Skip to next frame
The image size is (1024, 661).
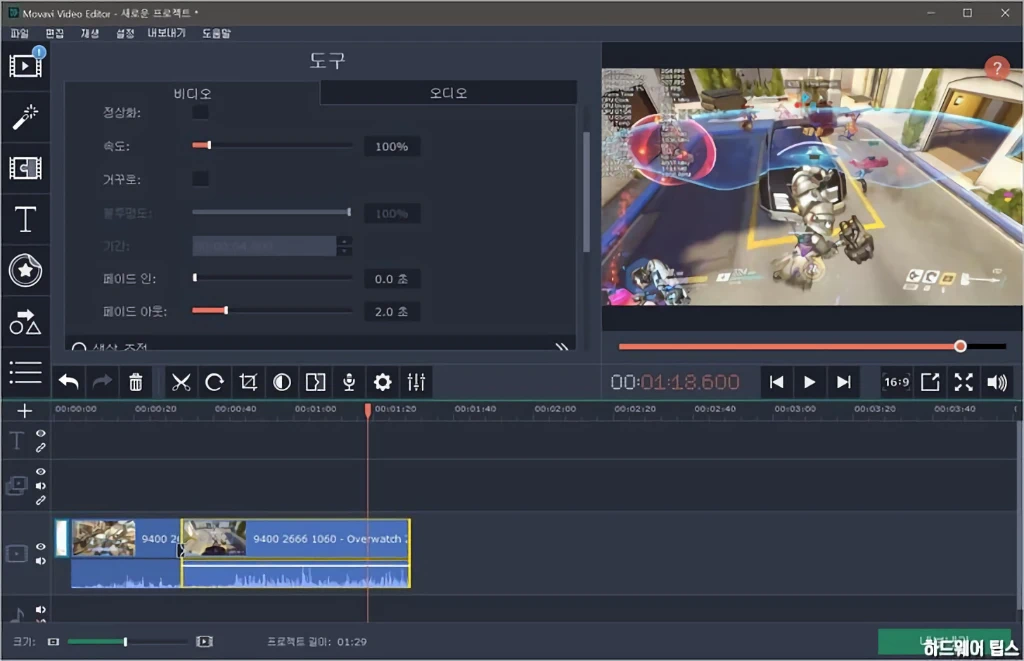844,382
